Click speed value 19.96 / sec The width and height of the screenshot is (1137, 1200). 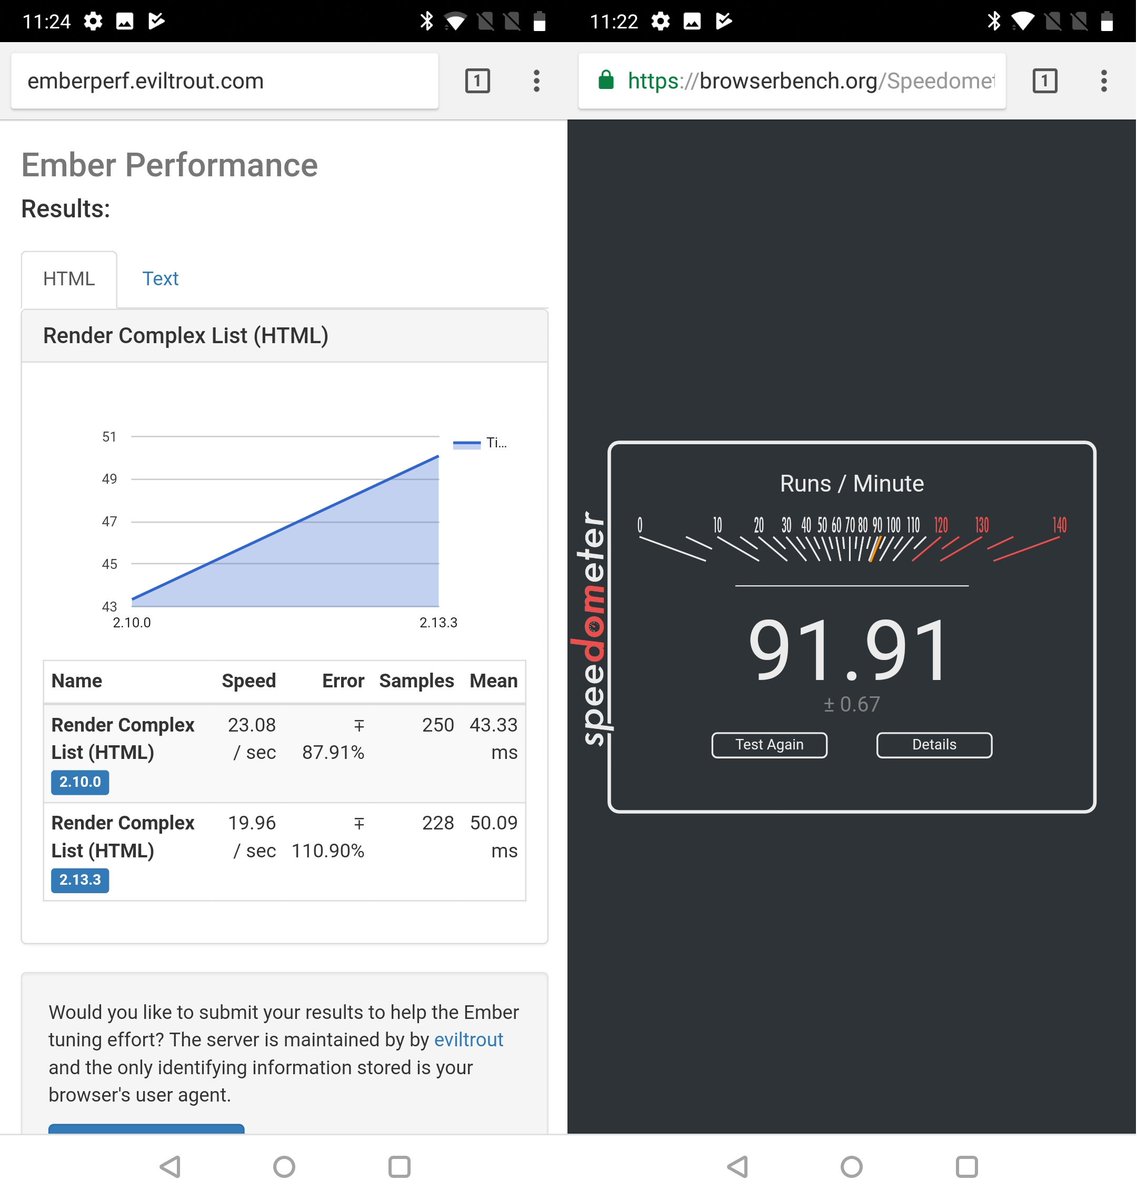(252, 837)
